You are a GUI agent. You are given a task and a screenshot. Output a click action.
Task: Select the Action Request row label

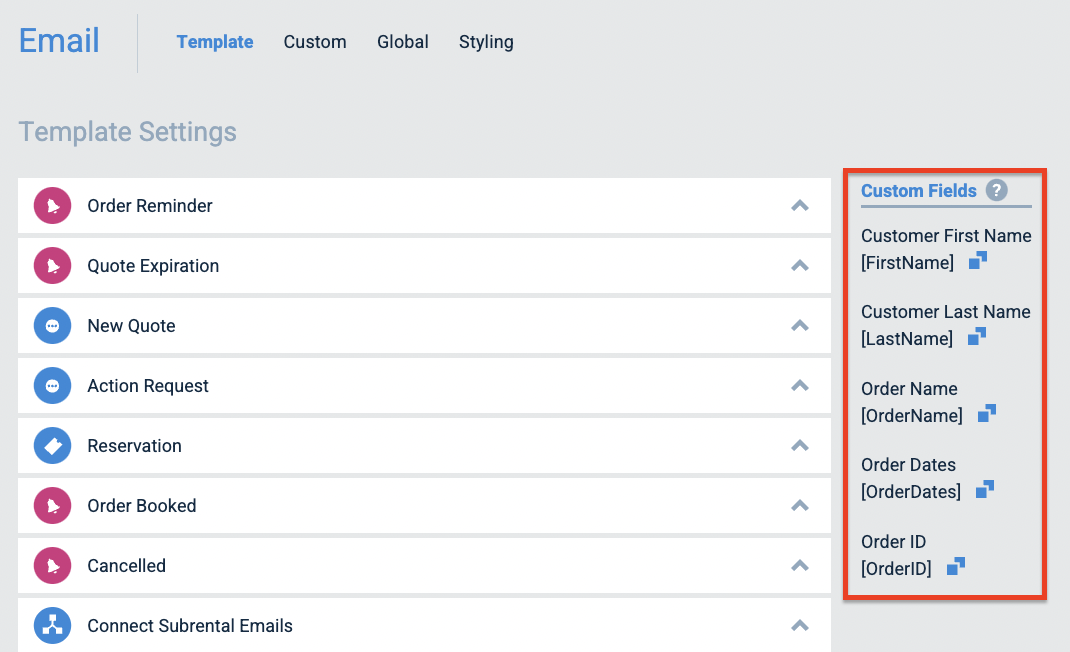coord(147,386)
